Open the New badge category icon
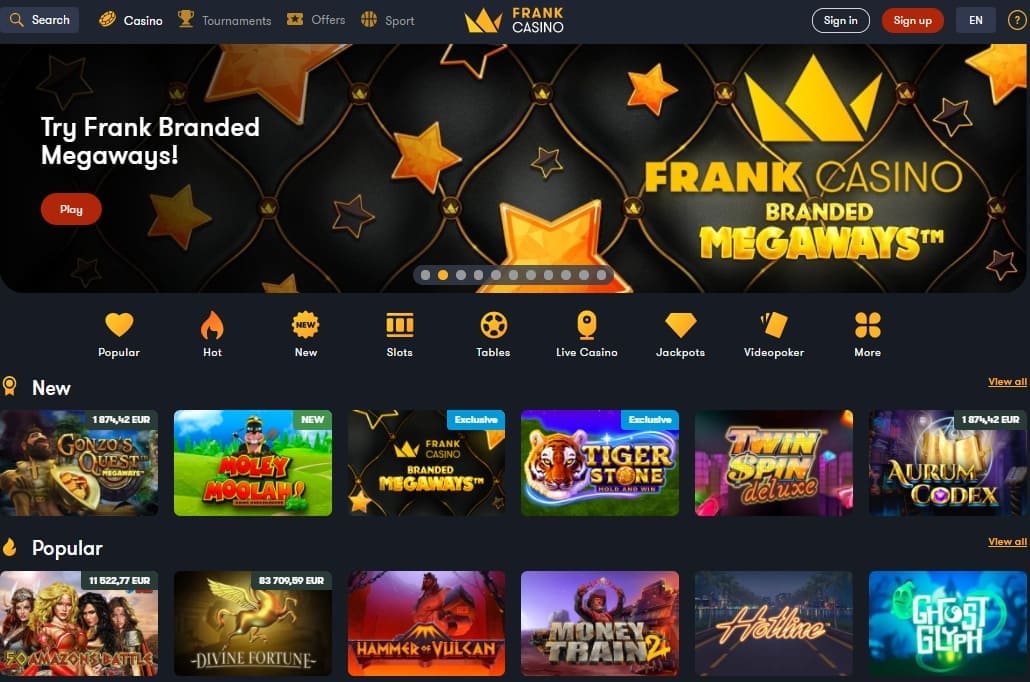The width and height of the screenshot is (1030, 682). (305, 325)
